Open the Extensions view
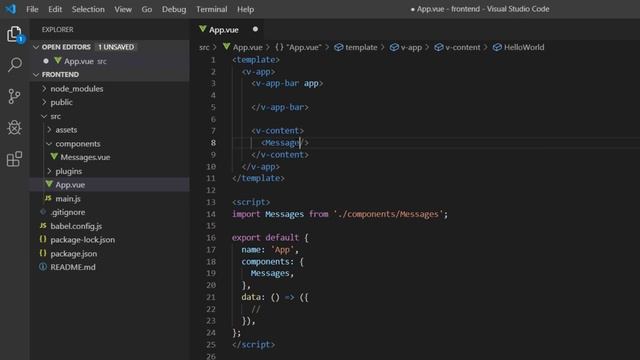 14,159
